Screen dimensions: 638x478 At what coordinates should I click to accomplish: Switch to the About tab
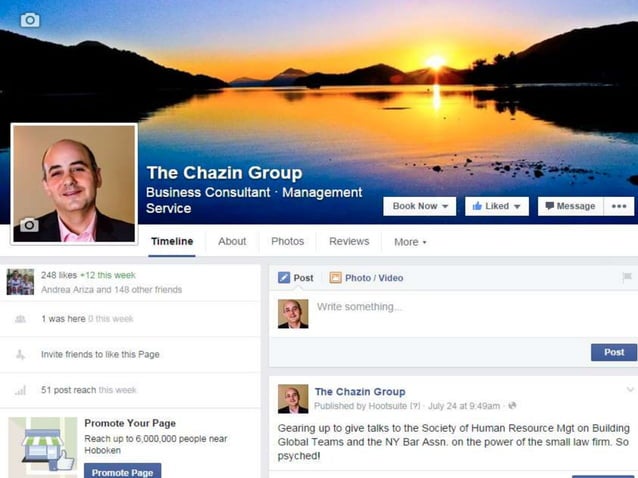(x=232, y=242)
